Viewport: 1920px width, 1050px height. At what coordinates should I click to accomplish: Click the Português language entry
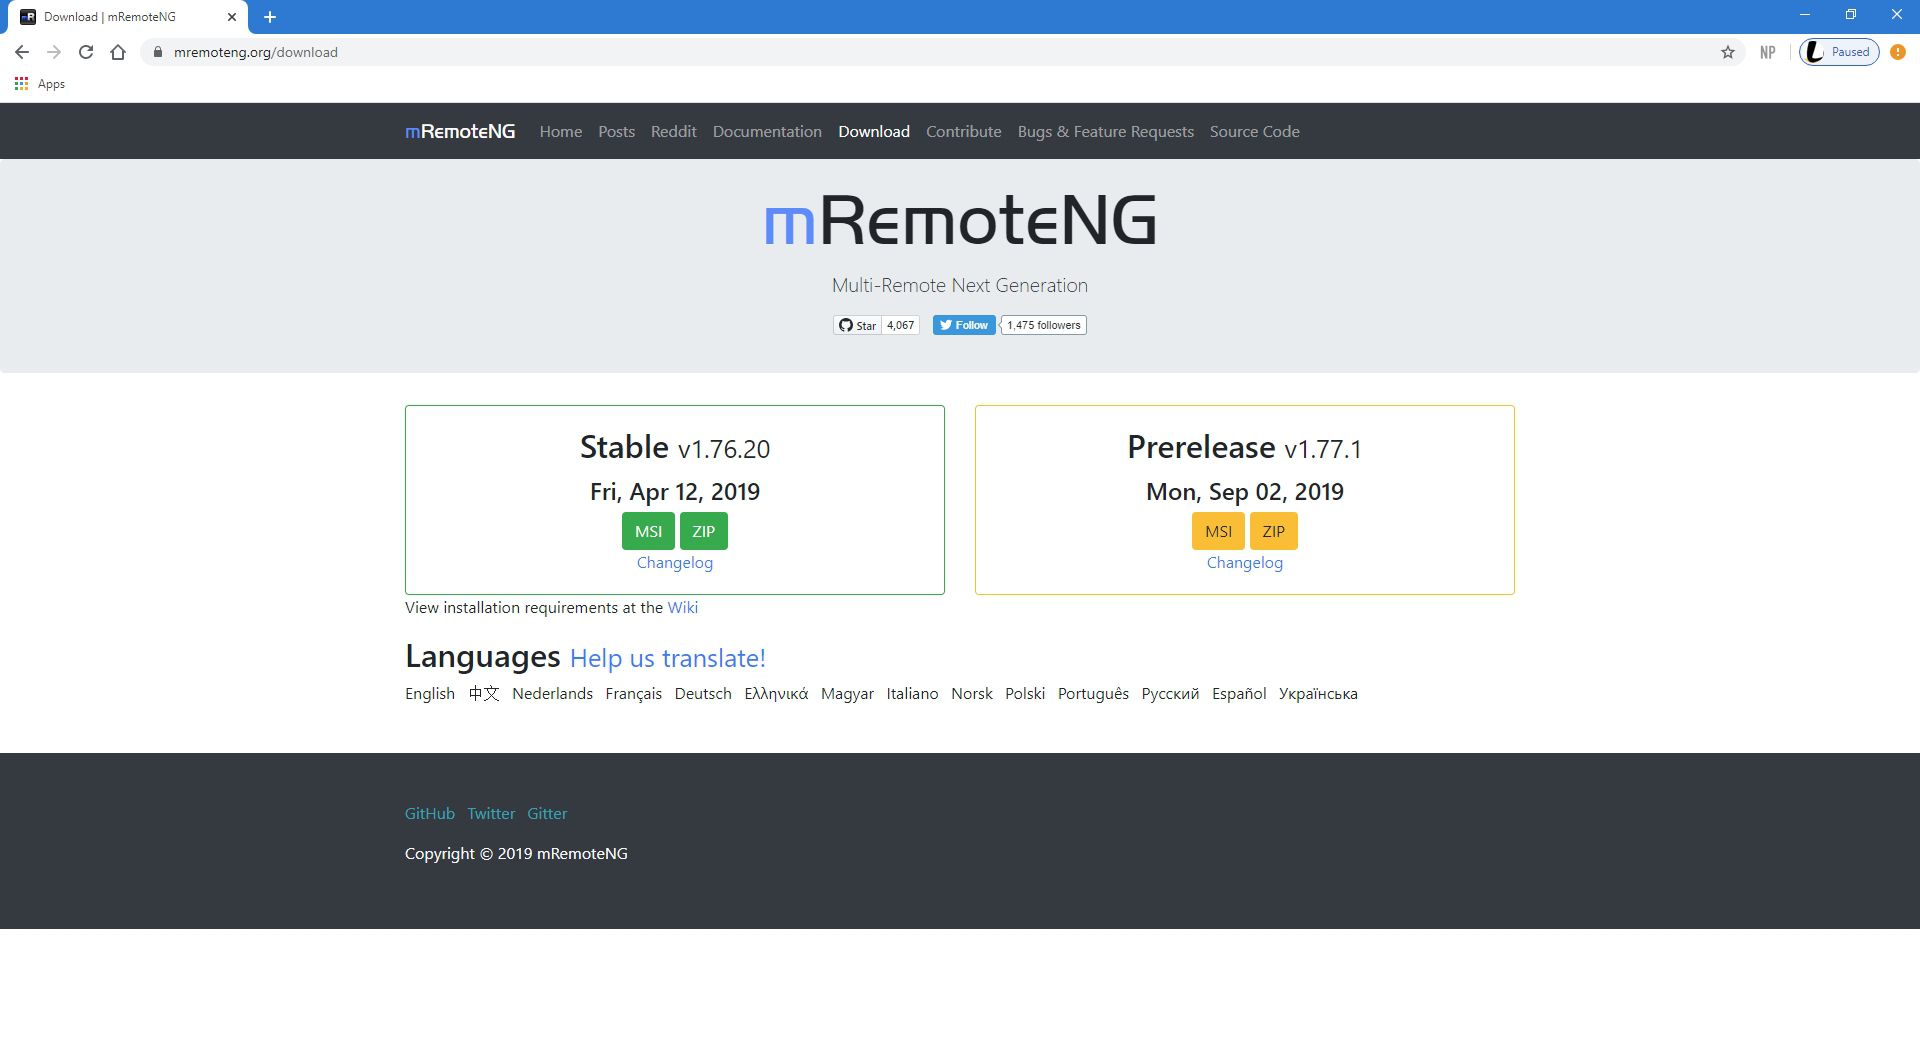(x=1093, y=693)
